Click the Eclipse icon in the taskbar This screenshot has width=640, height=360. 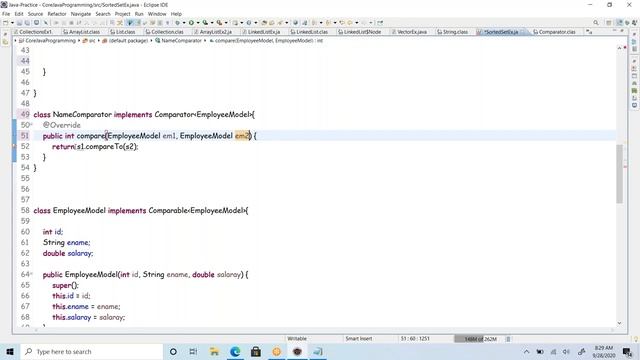(297, 351)
